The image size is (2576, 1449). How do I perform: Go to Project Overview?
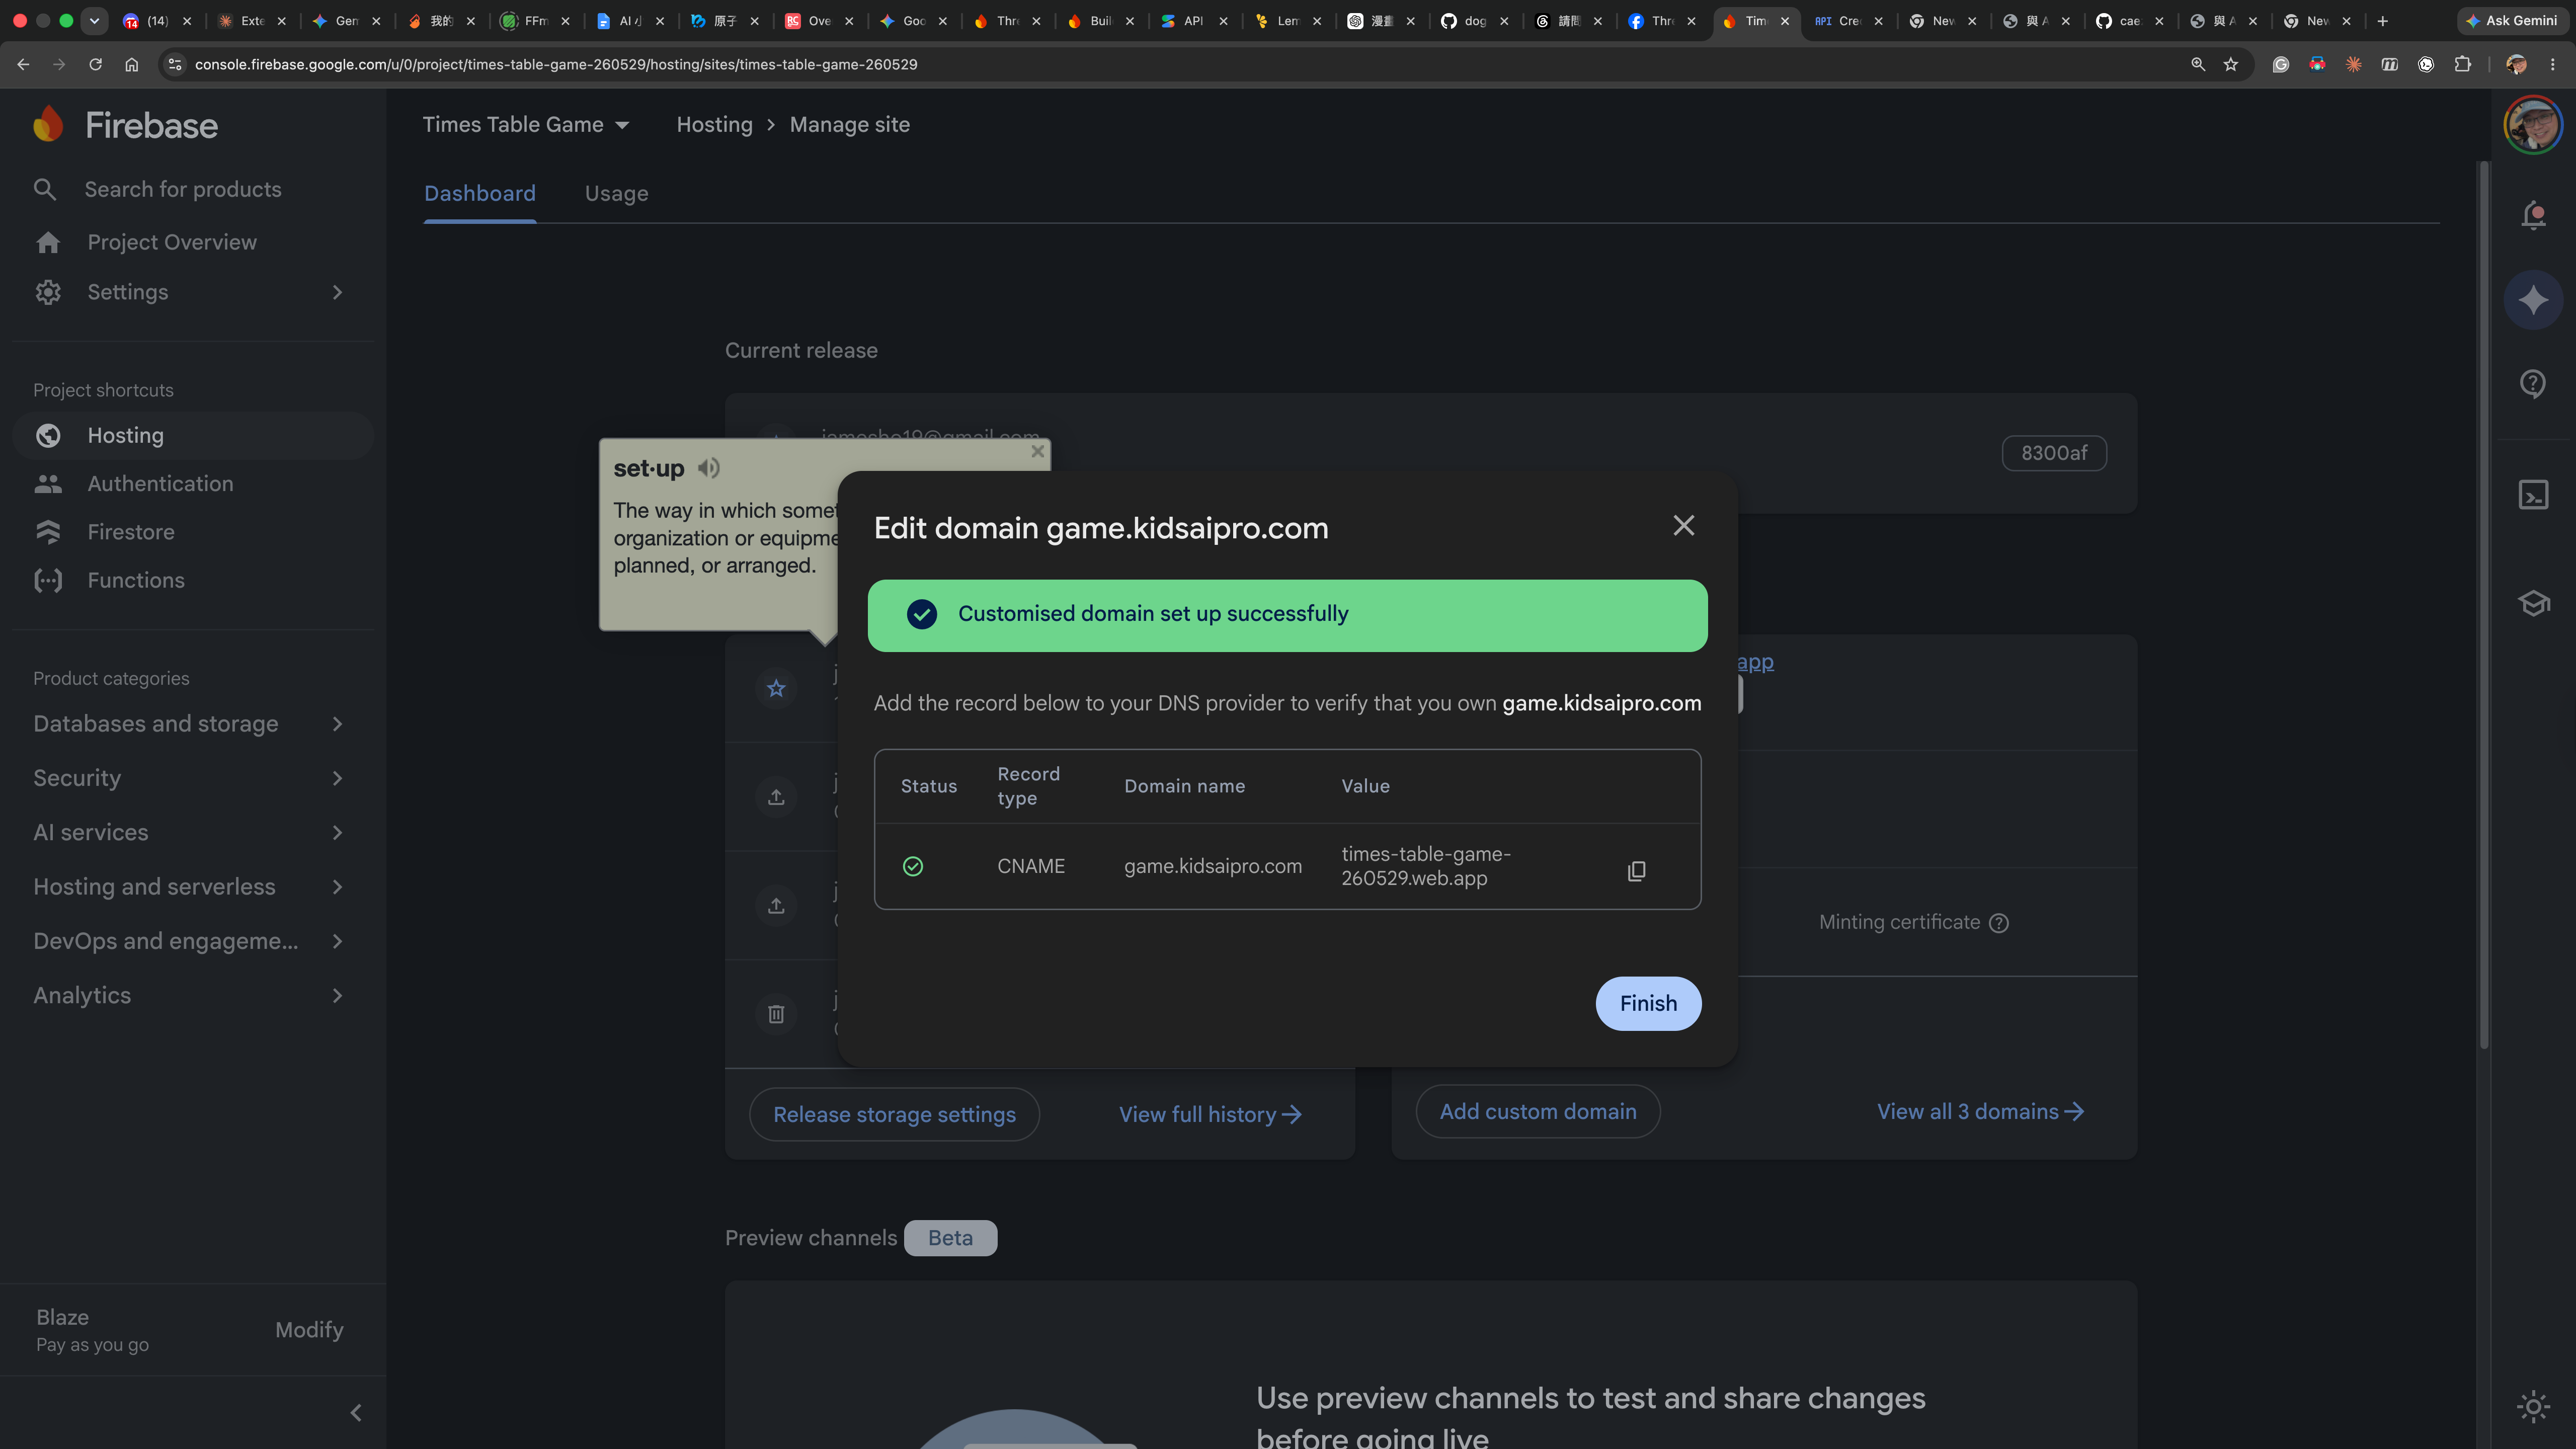172,242
